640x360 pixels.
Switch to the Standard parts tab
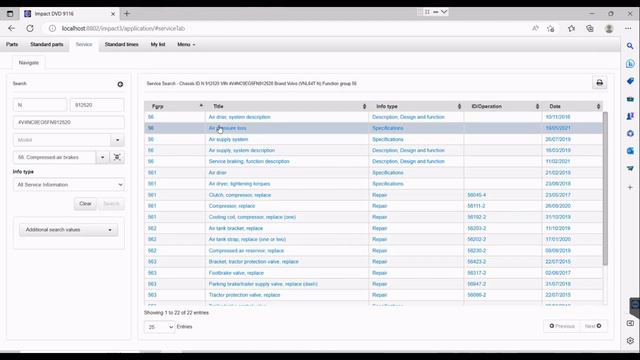pyautogui.click(x=47, y=44)
